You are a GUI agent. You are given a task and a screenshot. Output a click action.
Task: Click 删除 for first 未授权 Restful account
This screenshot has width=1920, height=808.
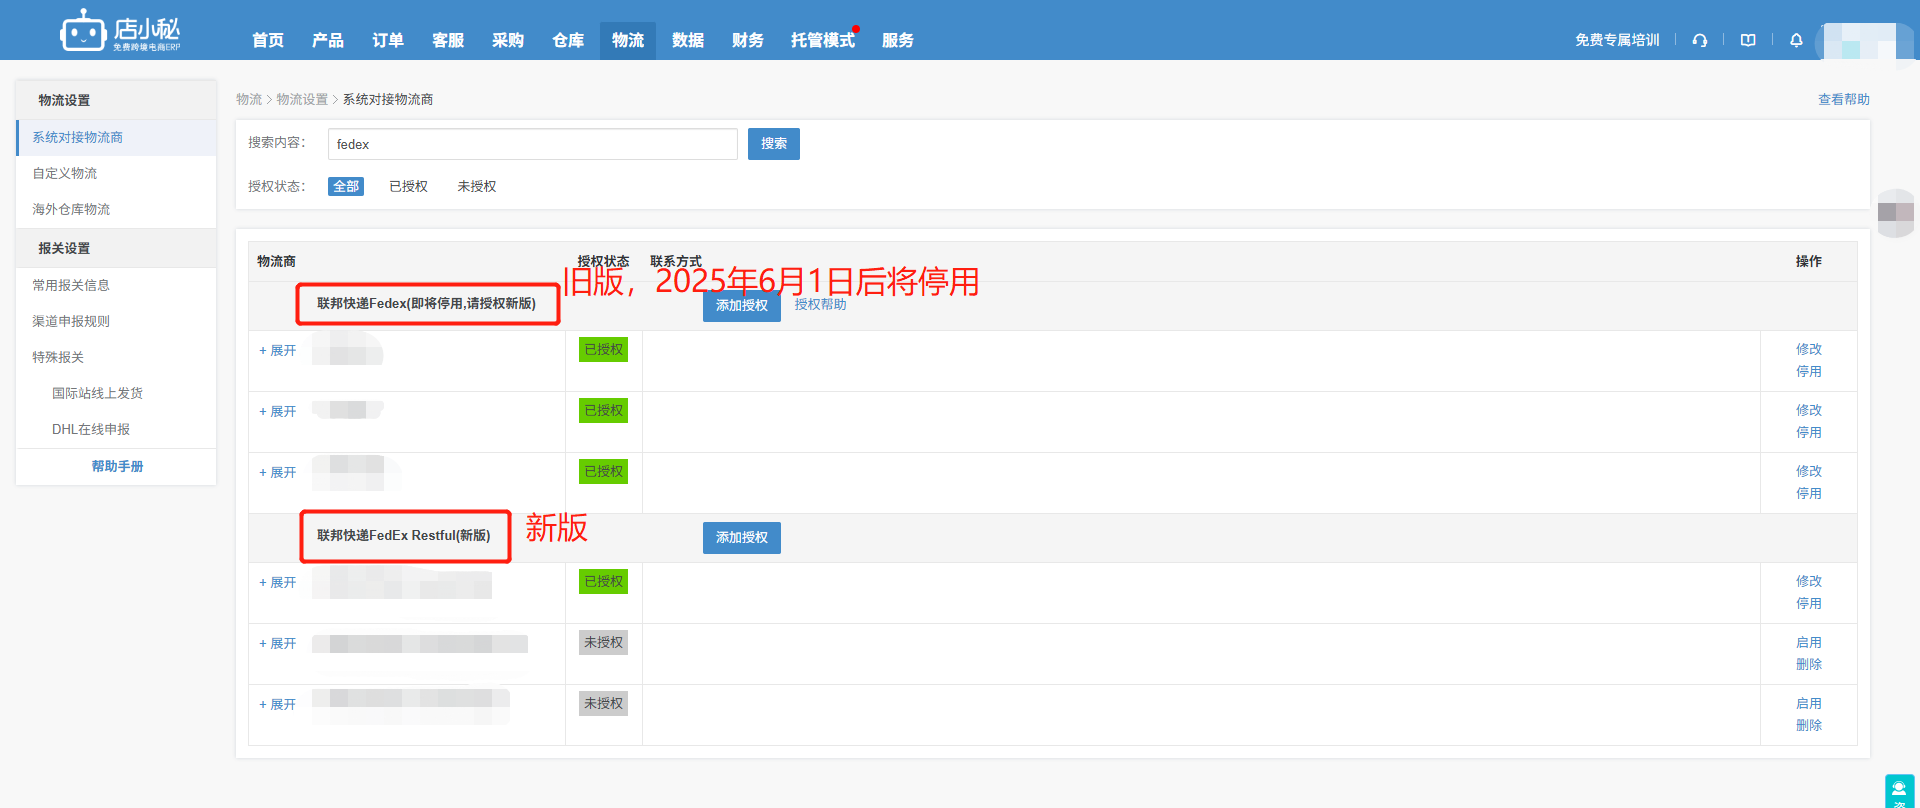1809,665
